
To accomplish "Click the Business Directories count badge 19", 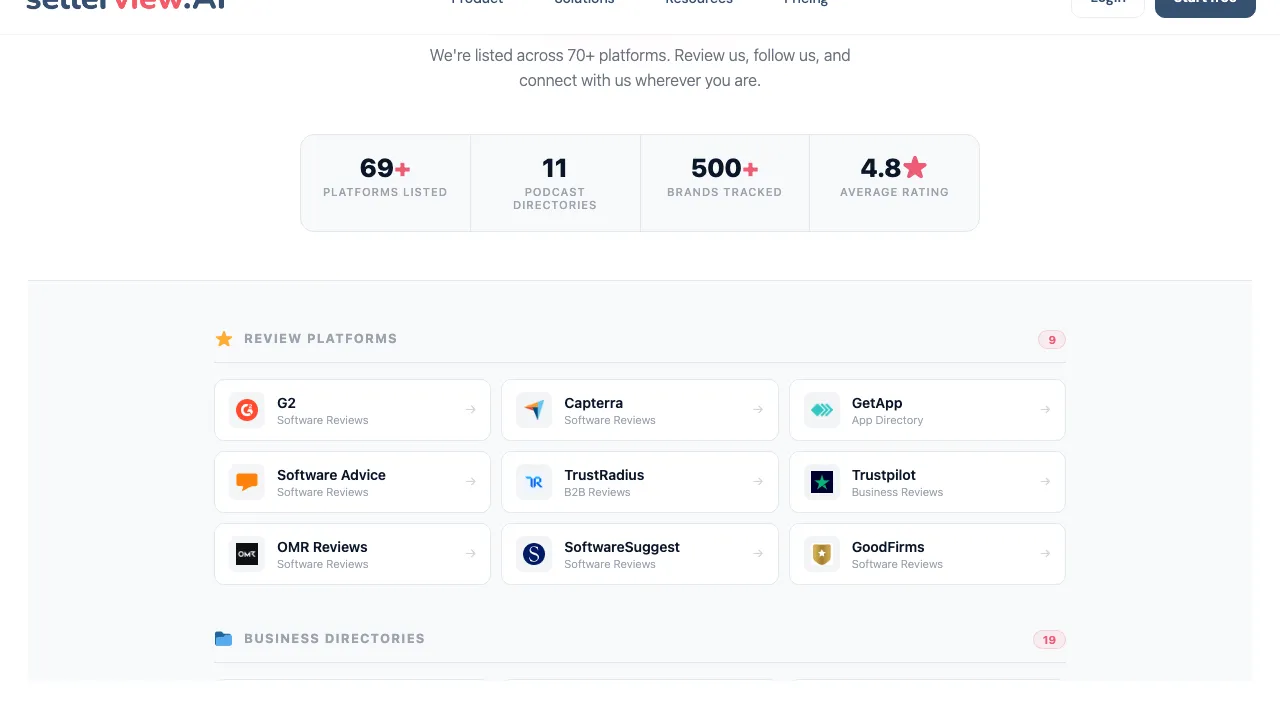I will [x=1049, y=640].
